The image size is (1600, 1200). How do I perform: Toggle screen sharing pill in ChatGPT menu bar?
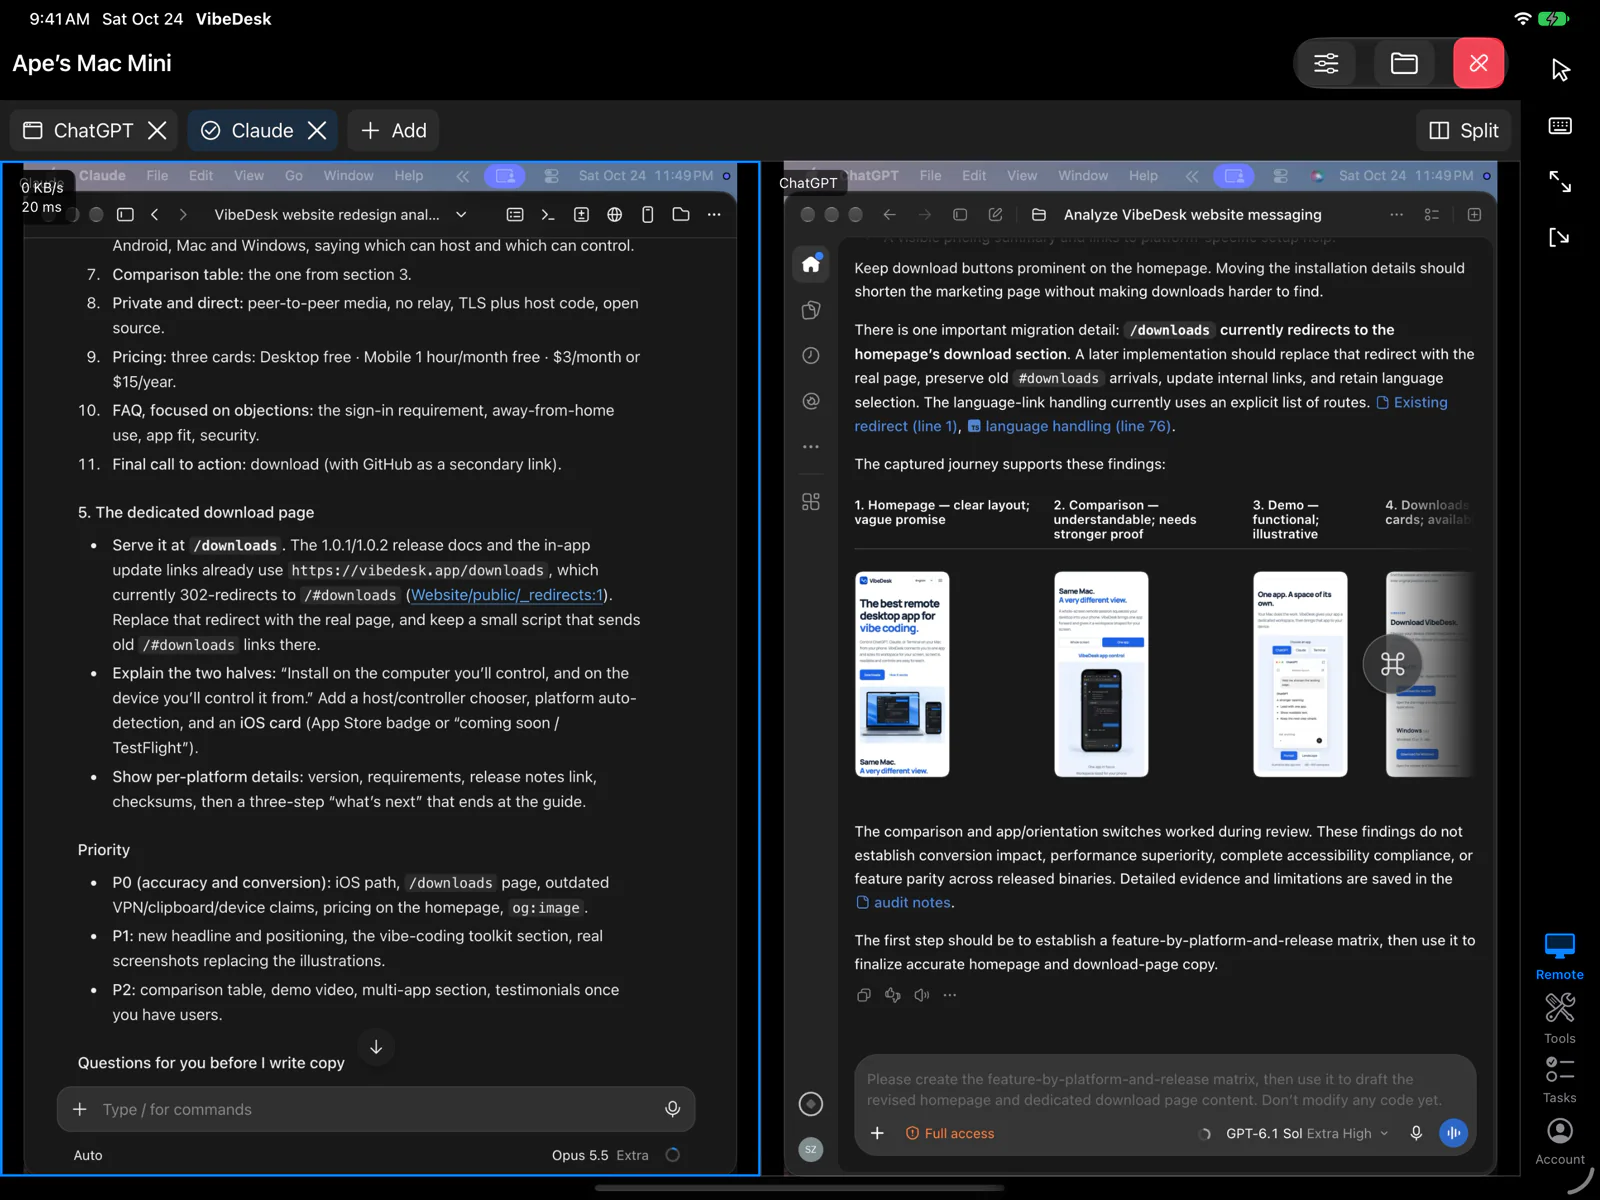coord(1234,176)
